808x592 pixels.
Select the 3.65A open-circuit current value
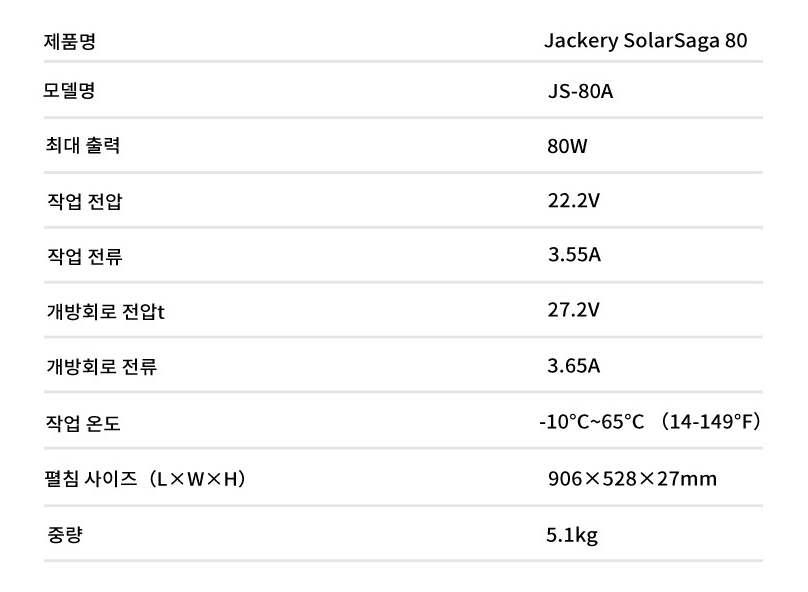click(574, 365)
